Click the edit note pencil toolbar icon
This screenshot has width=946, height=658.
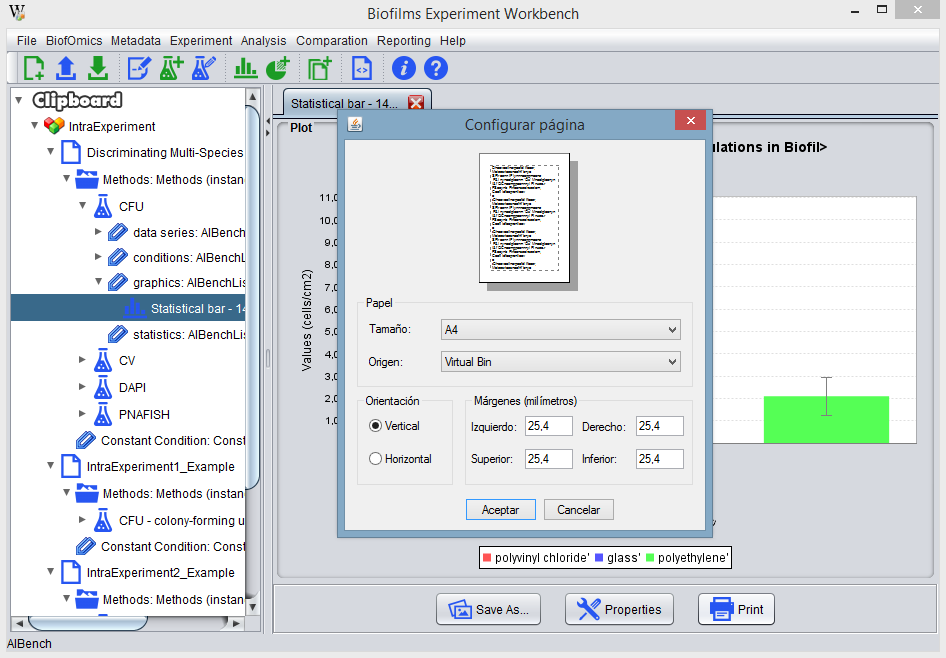click(x=139, y=68)
